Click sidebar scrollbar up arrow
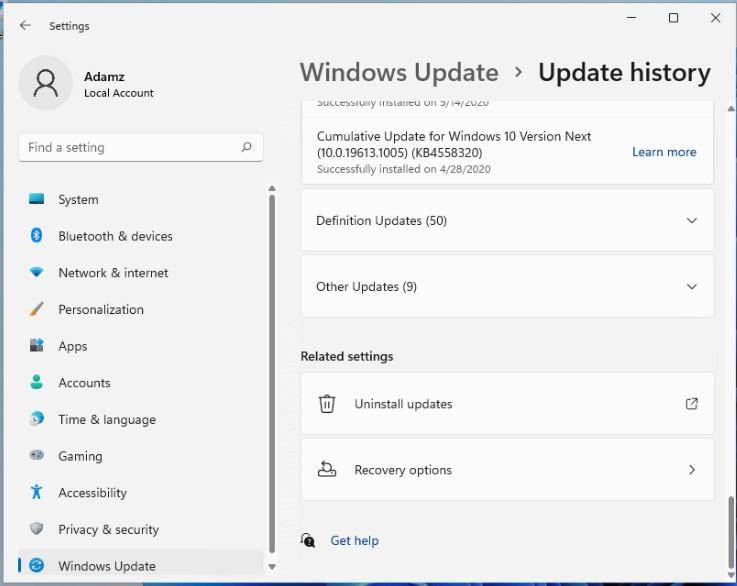 272,188
